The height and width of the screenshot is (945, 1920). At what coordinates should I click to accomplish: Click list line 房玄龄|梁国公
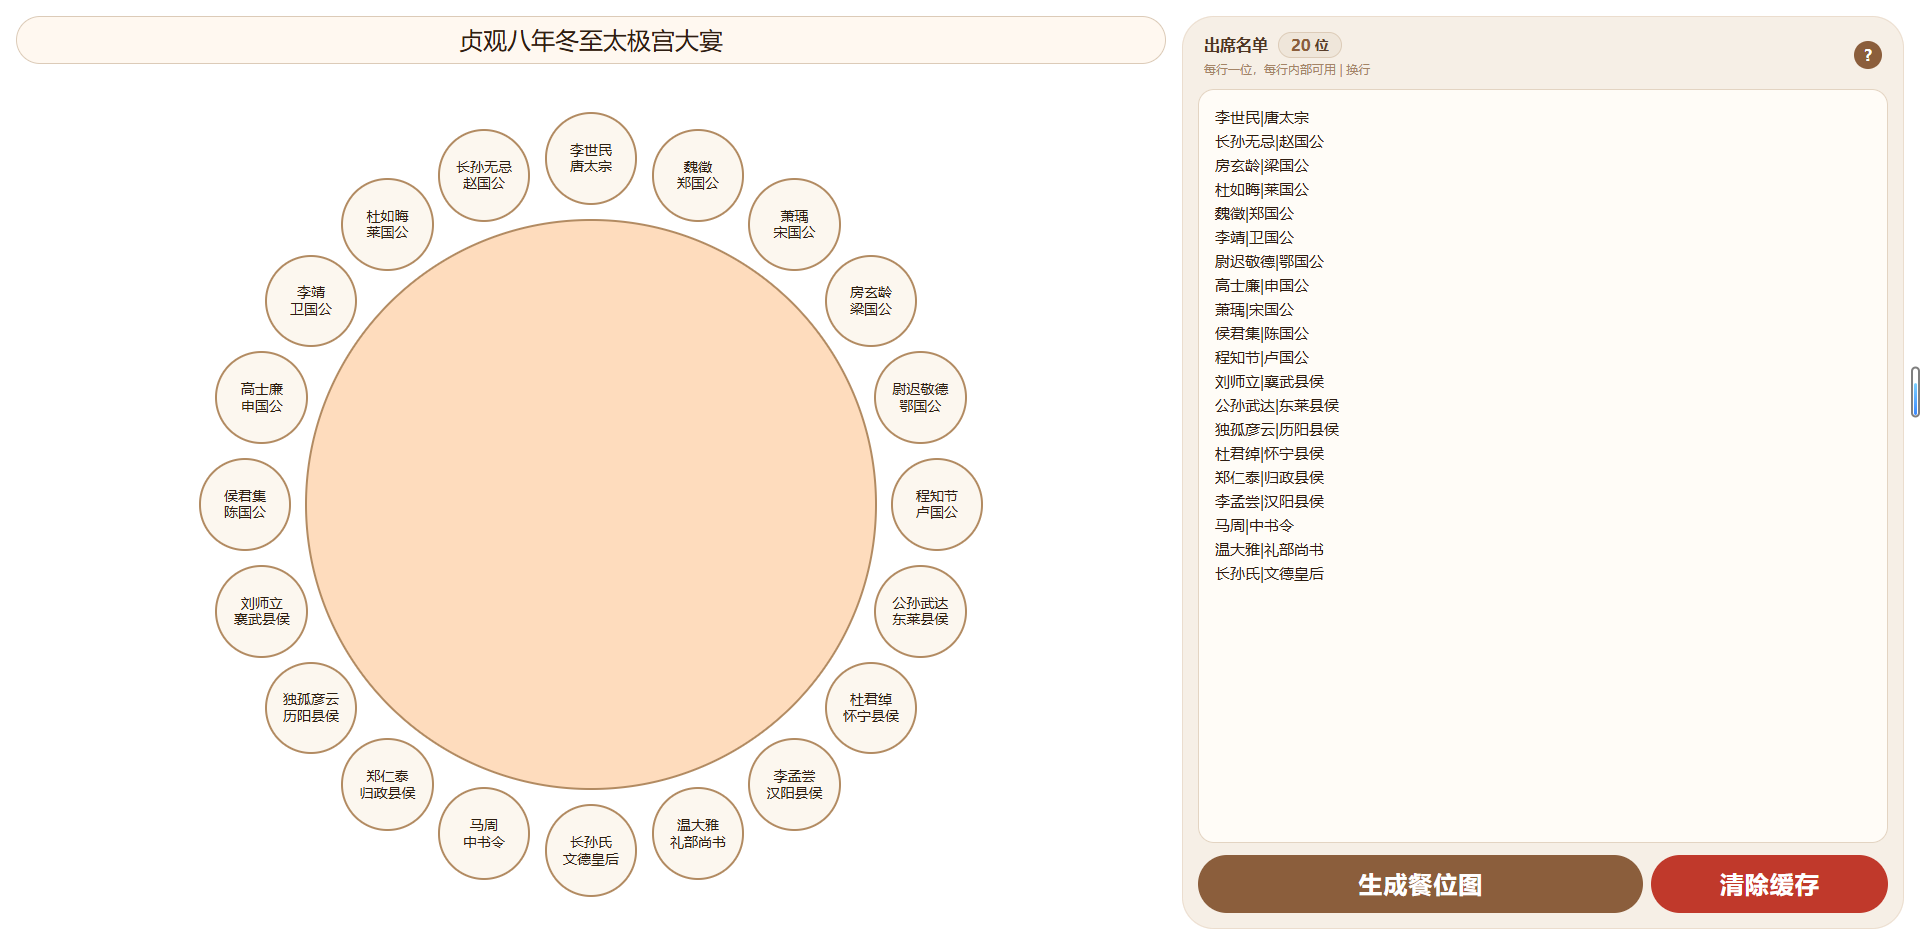pyautogui.click(x=1261, y=166)
